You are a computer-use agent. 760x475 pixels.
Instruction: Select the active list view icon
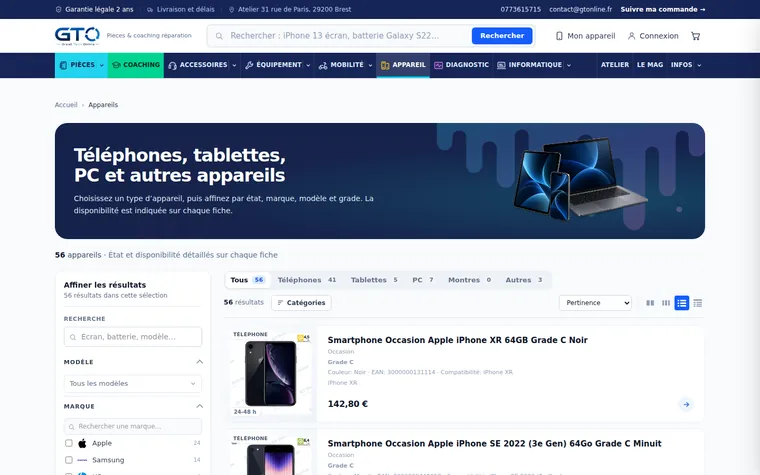pyautogui.click(x=681, y=303)
